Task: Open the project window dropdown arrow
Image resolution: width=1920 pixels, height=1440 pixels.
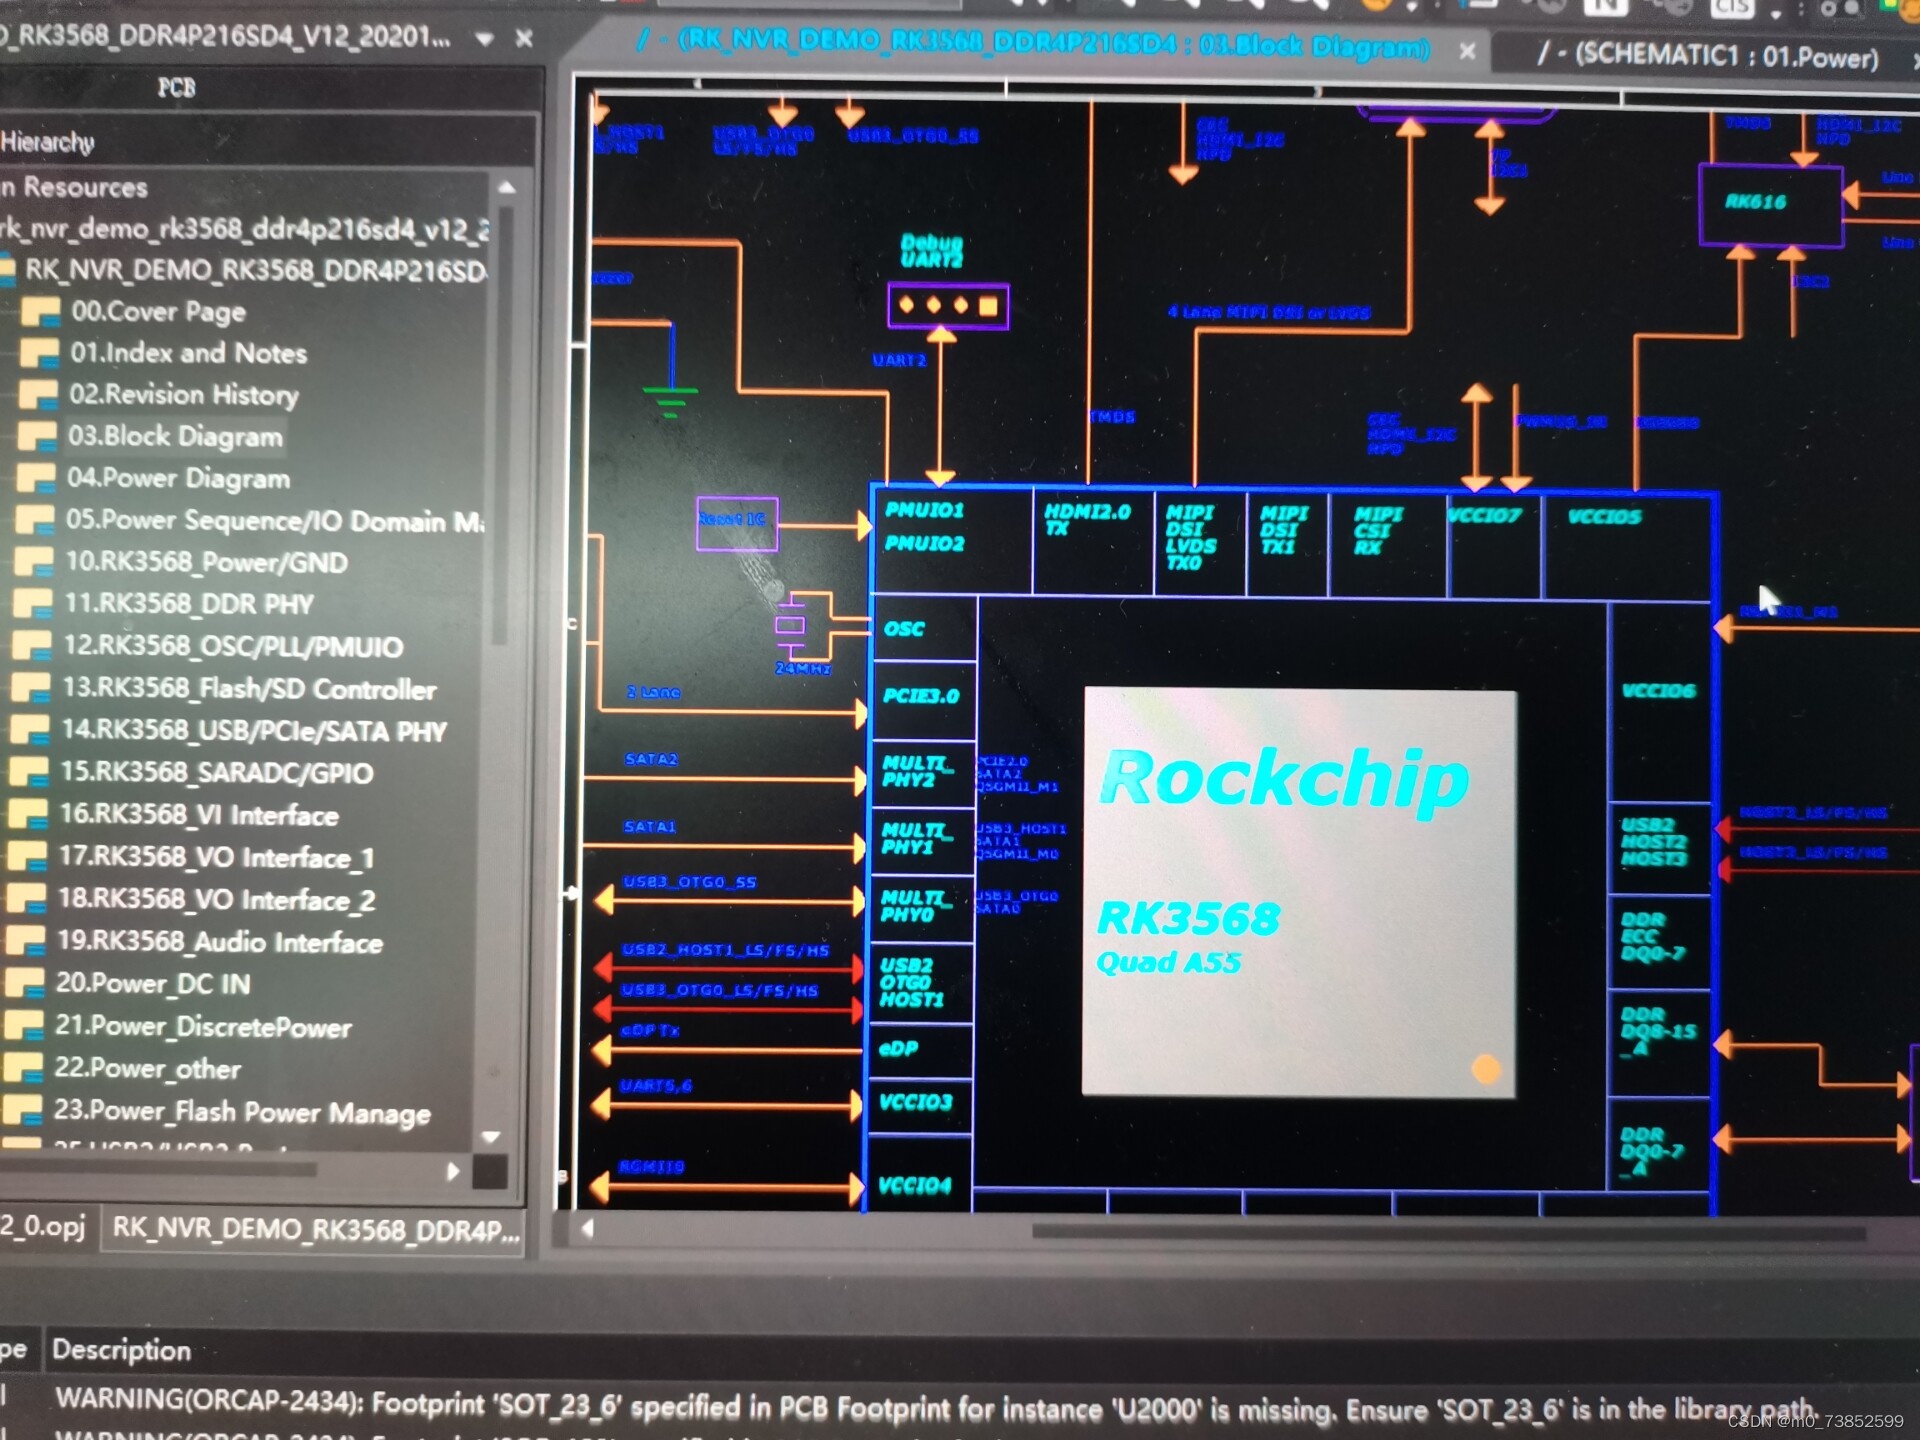Action: pyautogui.click(x=485, y=40)
